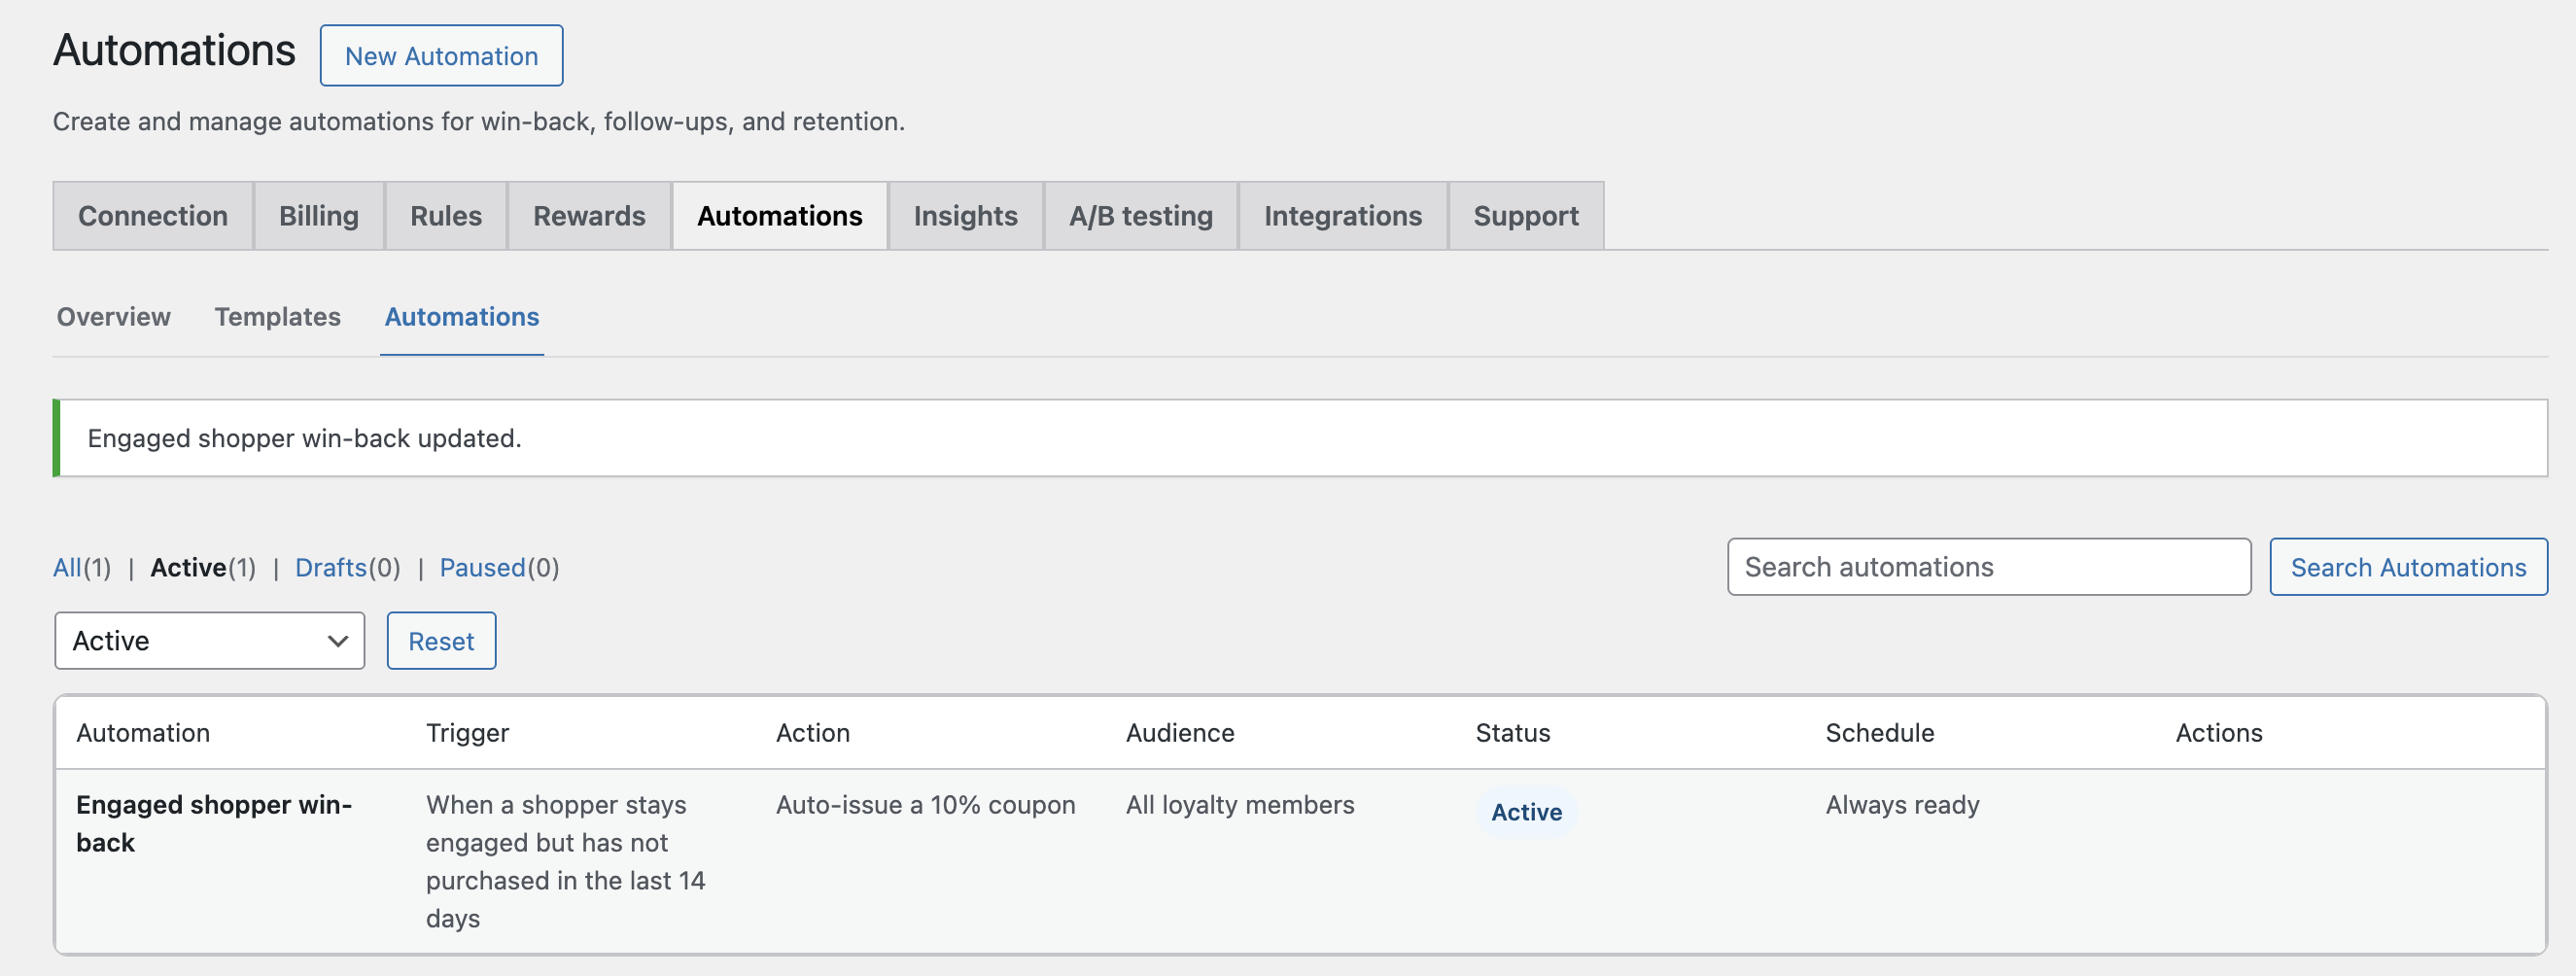Click the Search Automations button

[x=2408, y=567]
